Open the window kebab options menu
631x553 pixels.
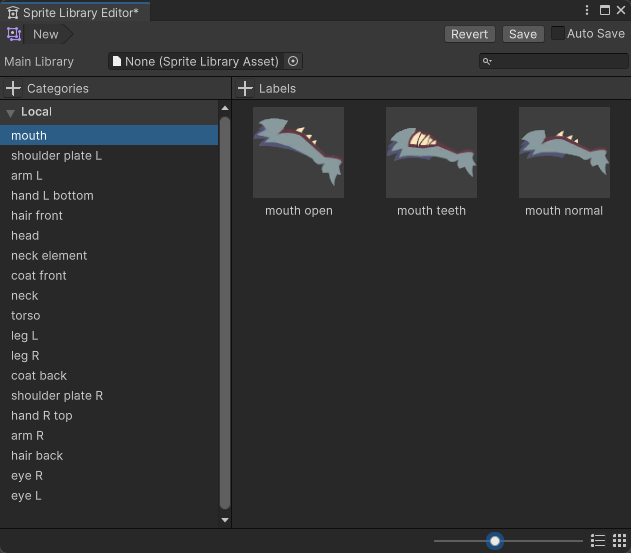[588, 10]
